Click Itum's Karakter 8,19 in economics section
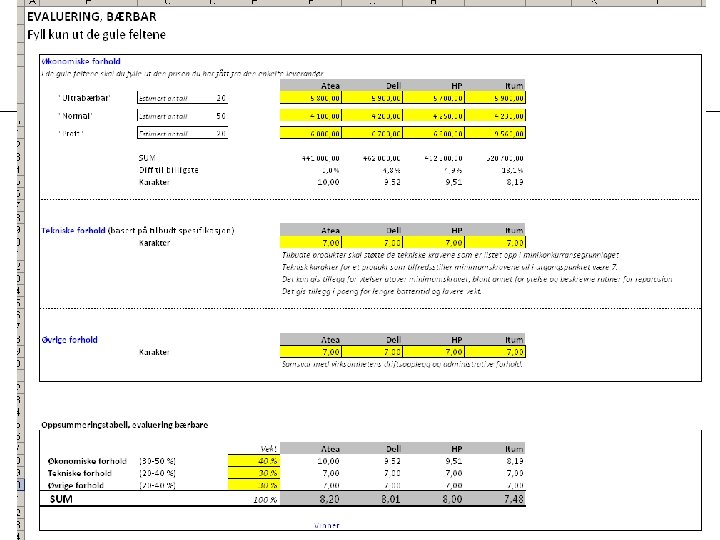 coord(515,182)
